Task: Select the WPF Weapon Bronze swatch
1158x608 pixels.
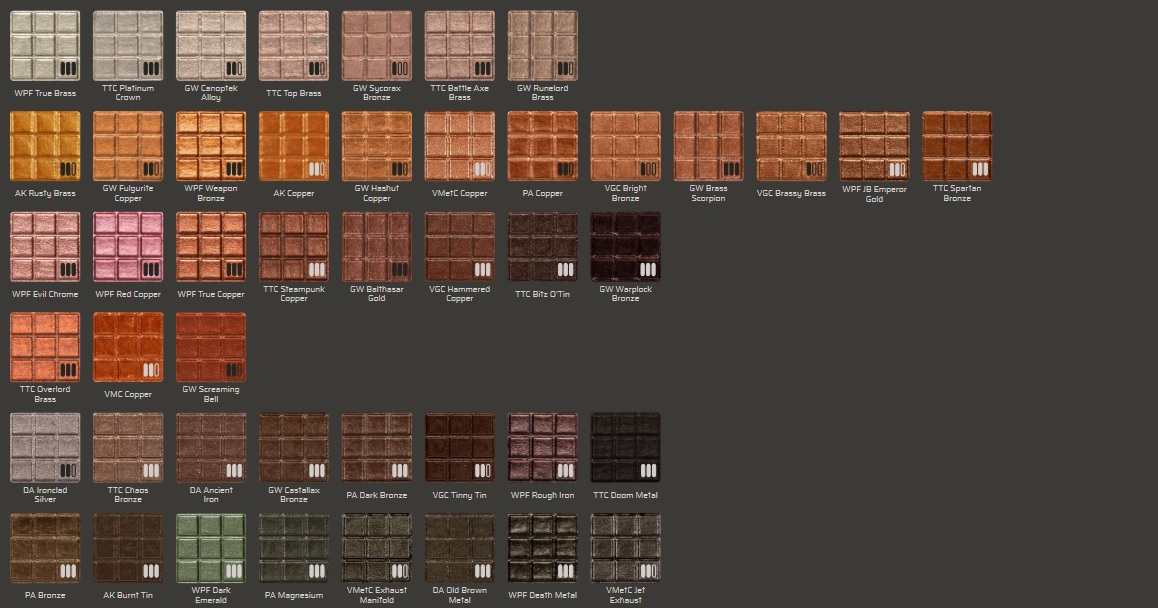Action: (x=210, y=146)
